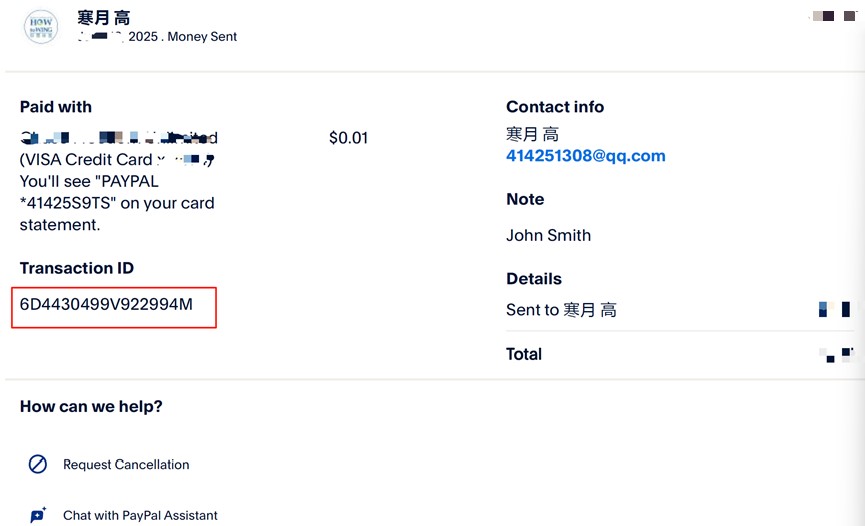Click the PAYPAL *41425S9TS card statement text
This screenshot has height=526, width=865.
pyautogui.click(x=117, y=203)
